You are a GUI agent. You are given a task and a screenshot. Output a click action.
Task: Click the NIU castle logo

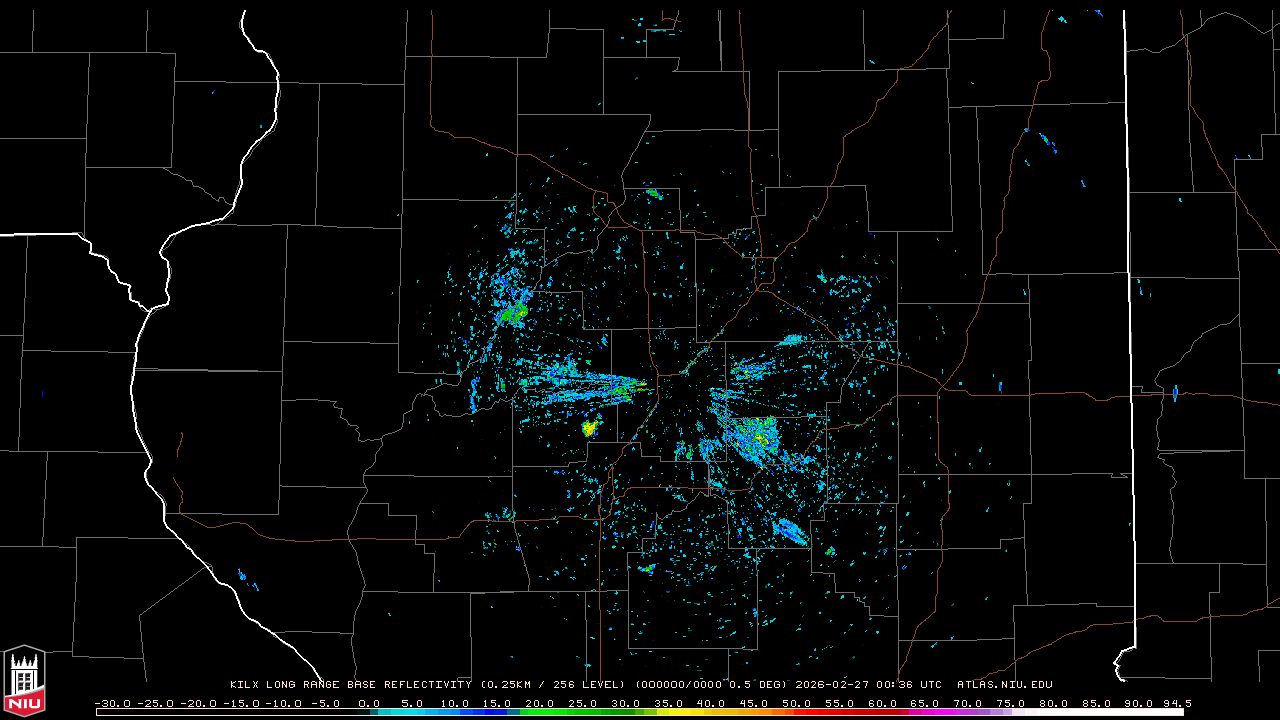pos(24,682)
